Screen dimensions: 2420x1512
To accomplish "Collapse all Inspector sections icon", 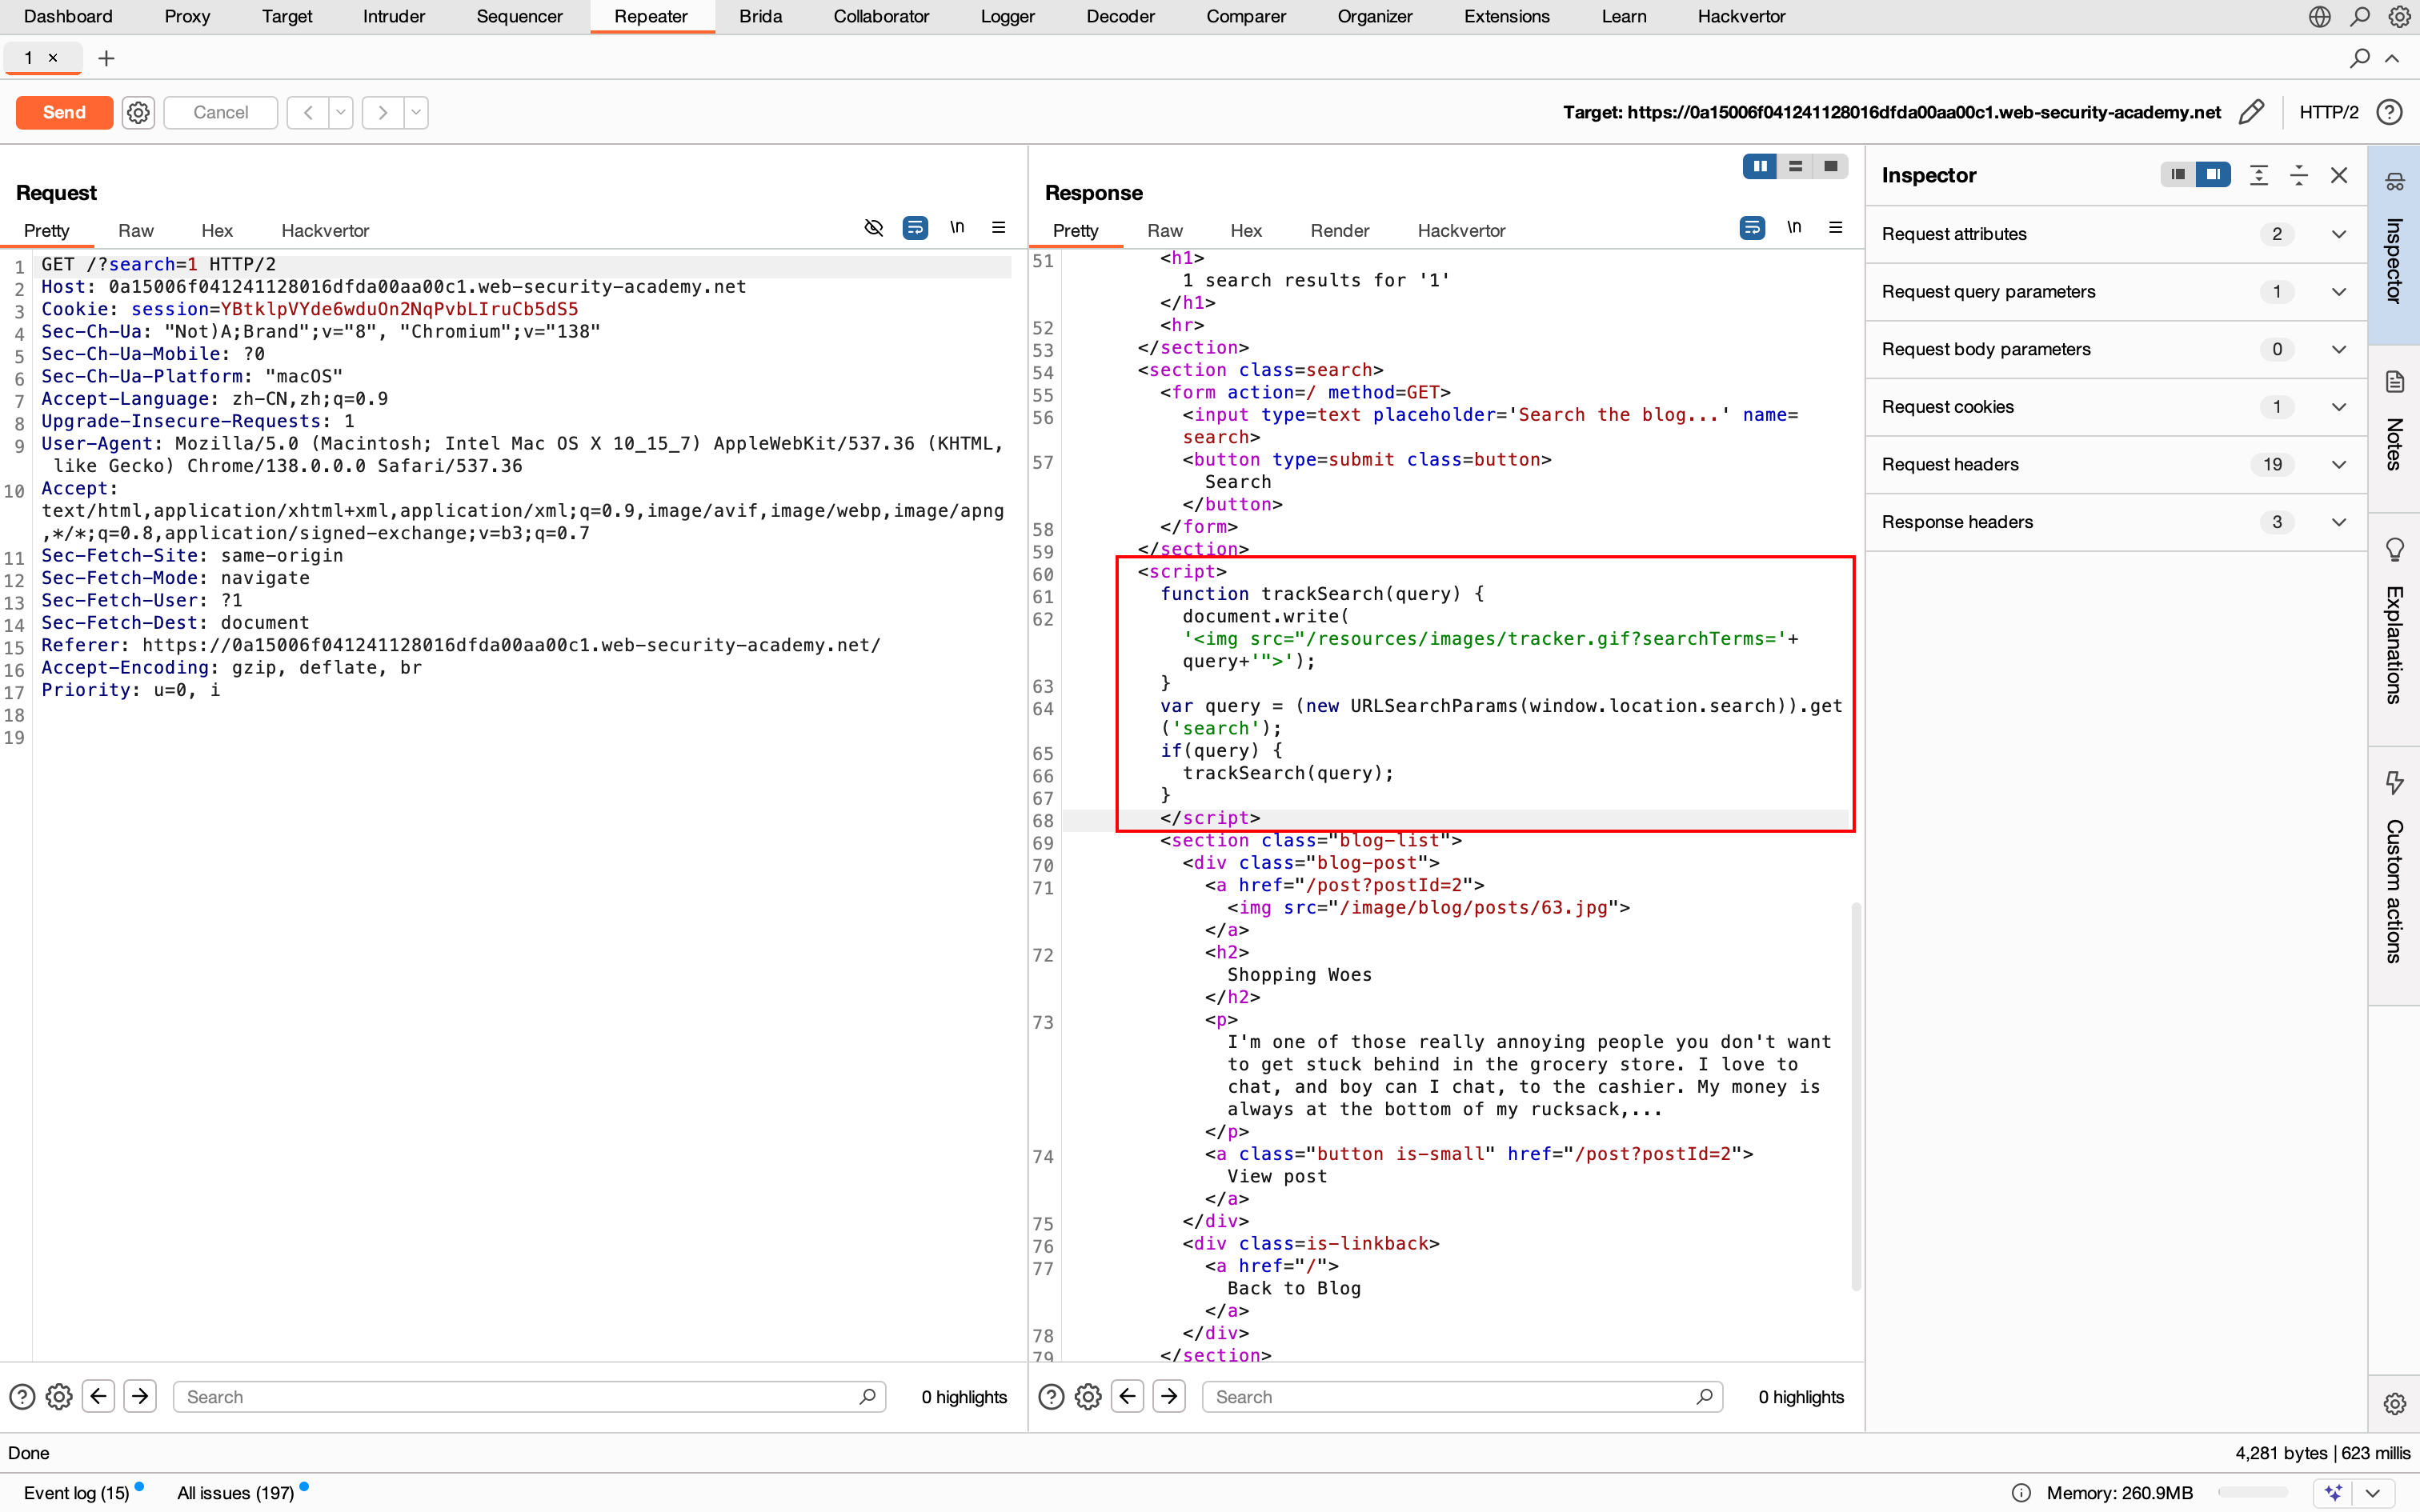I will tap(2299, 175).
